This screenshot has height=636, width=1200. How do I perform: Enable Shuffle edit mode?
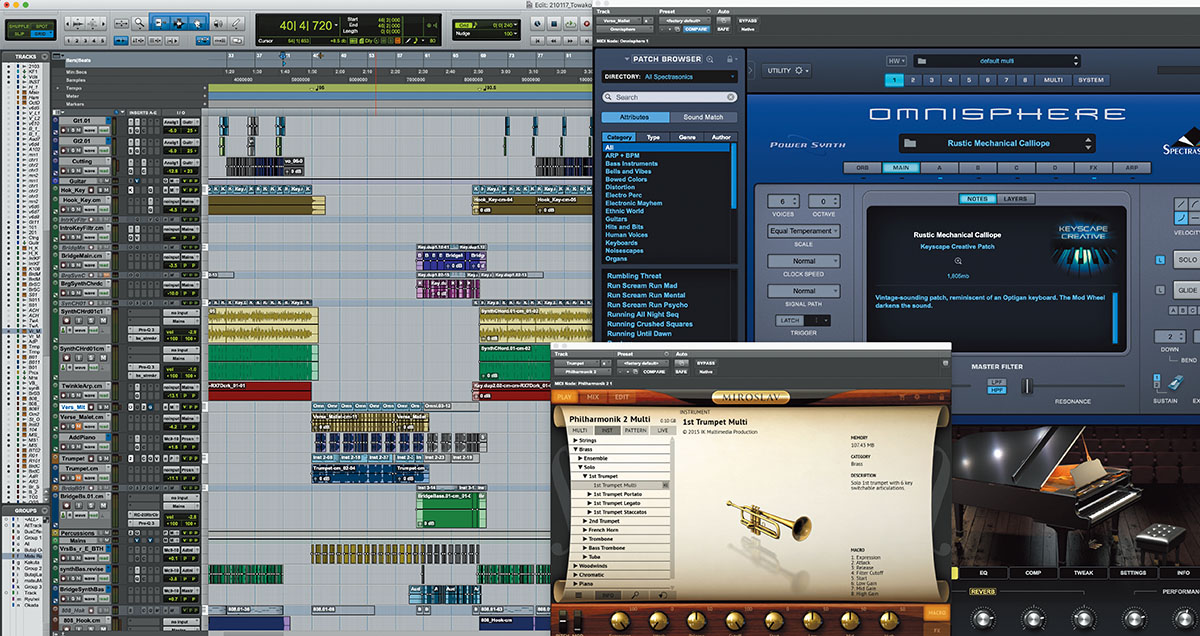[19, 26]
